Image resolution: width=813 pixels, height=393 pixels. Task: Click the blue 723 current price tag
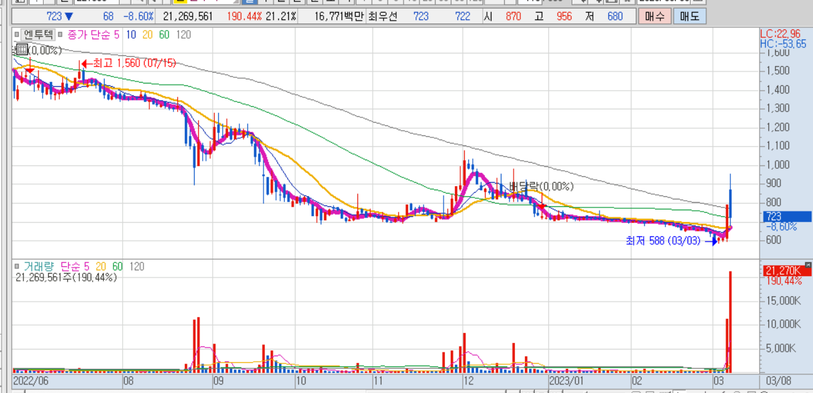coord(787,217)
